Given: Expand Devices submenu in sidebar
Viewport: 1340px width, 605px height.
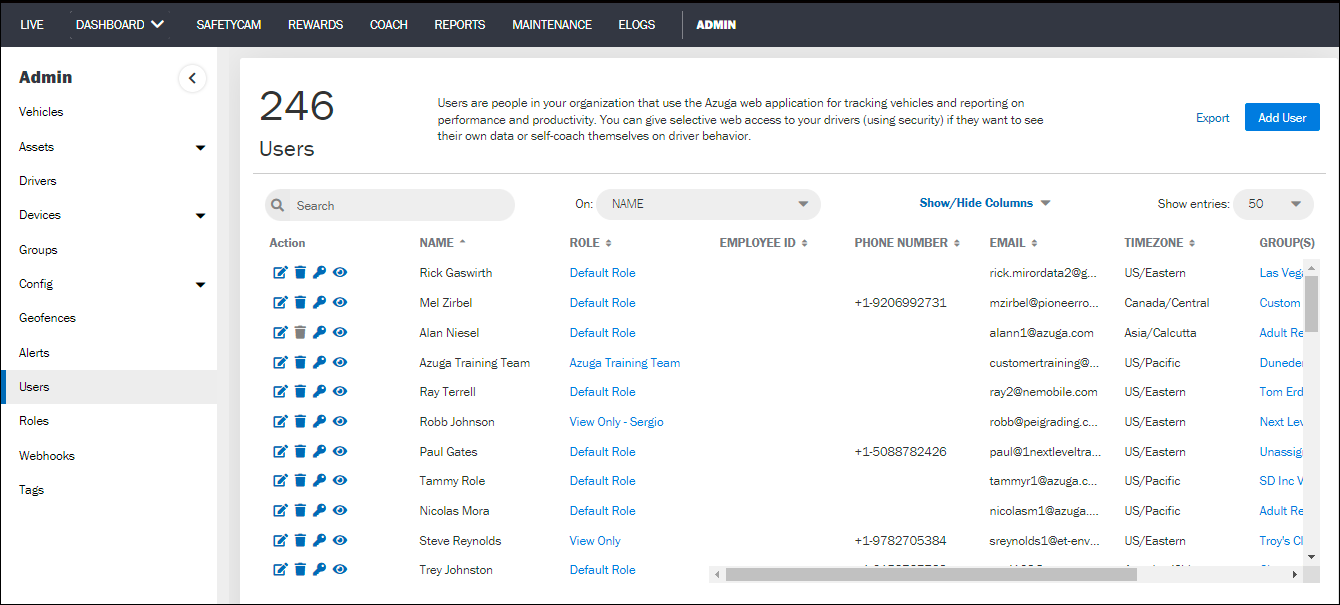Looking at the screenshot, I should (x=200, y=216).
